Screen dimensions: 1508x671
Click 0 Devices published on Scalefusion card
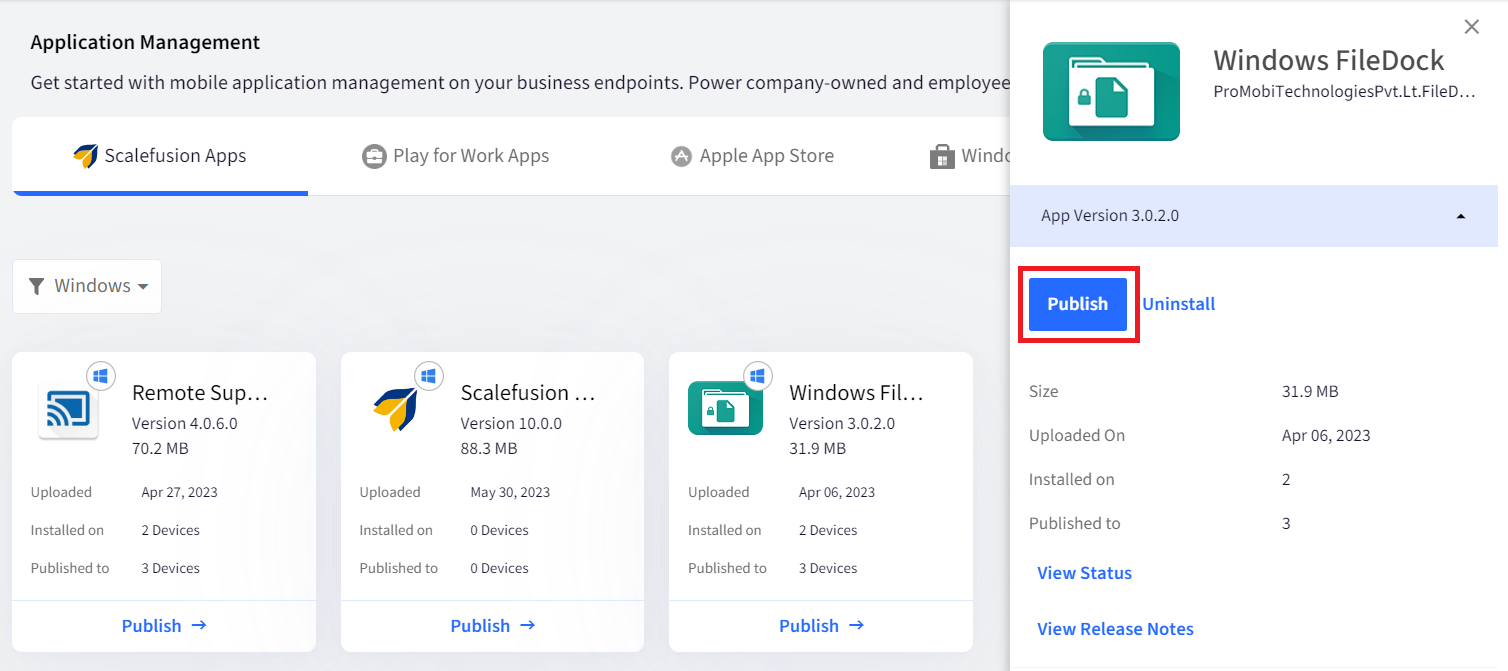pyautogui.click(x=499, y=568)
